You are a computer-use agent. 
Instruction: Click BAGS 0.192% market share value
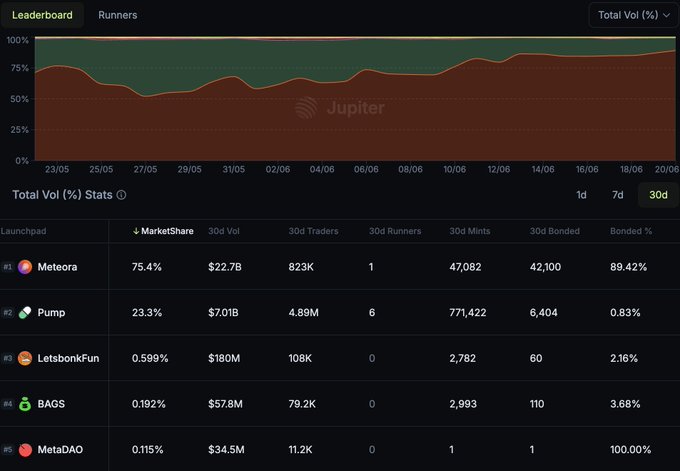click(149, 404)
